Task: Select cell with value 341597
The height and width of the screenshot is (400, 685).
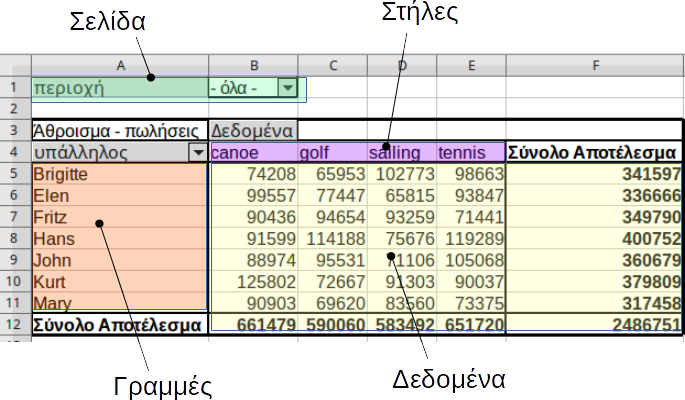Action: click(594, 174)
